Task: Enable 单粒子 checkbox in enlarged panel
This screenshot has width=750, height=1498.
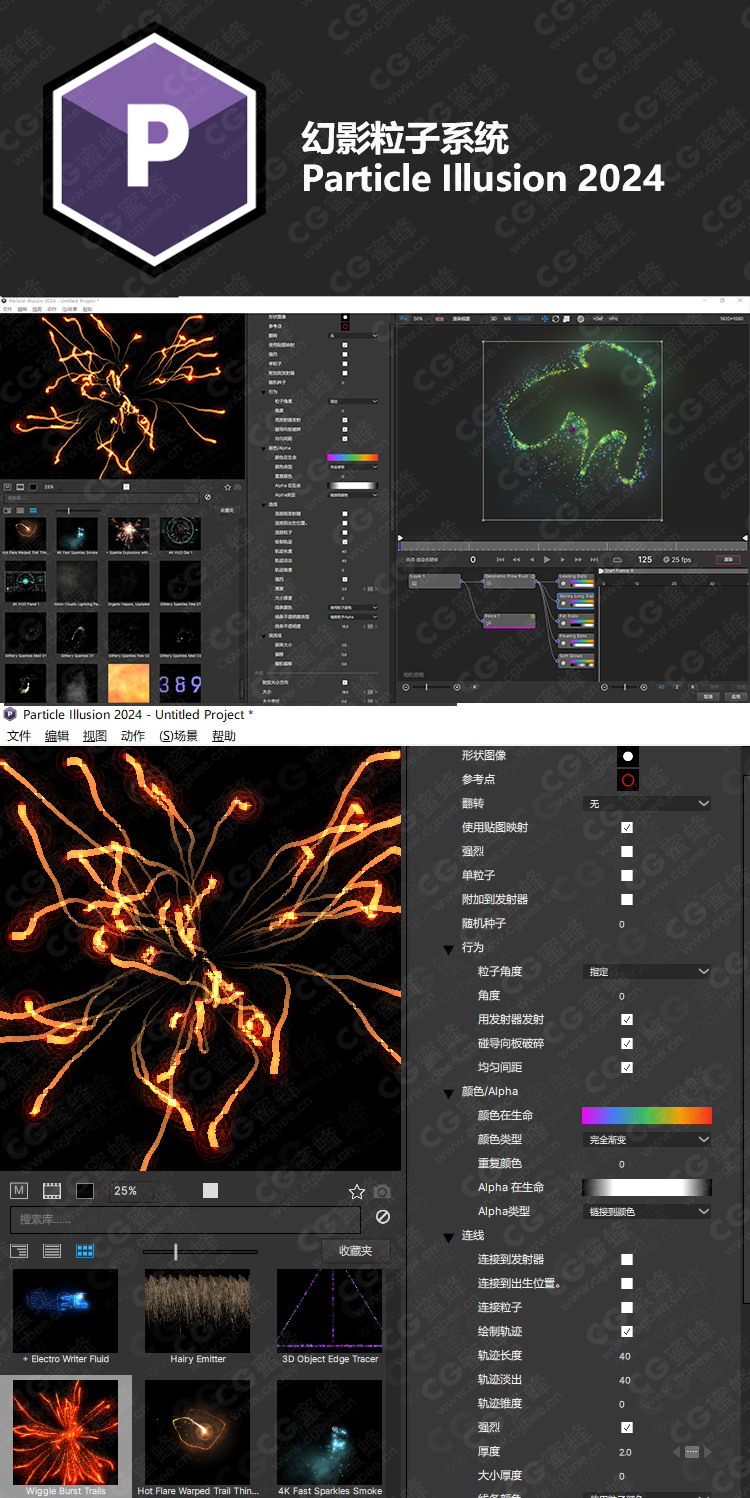Action: click(627, 876)
